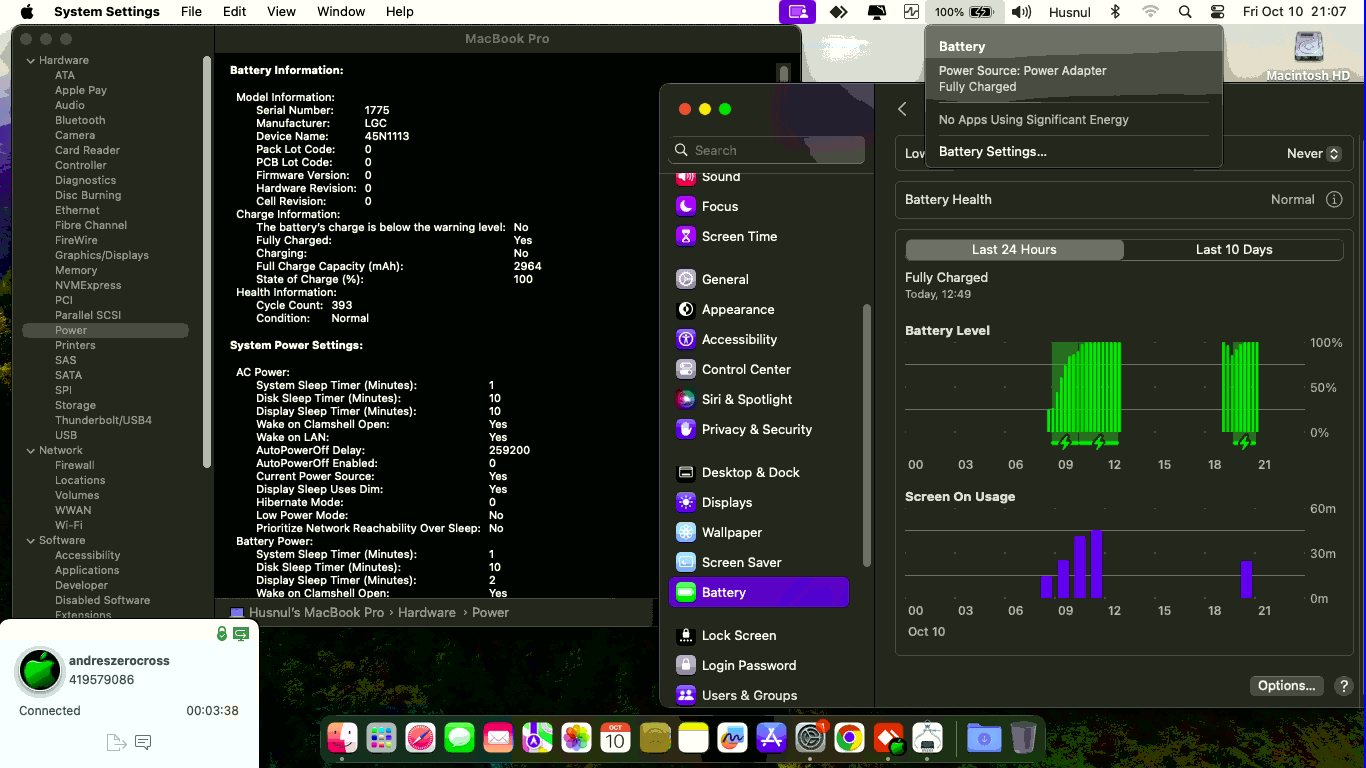Click the Search field in System Settings
Screen dimensions: 1366x768
767,150
